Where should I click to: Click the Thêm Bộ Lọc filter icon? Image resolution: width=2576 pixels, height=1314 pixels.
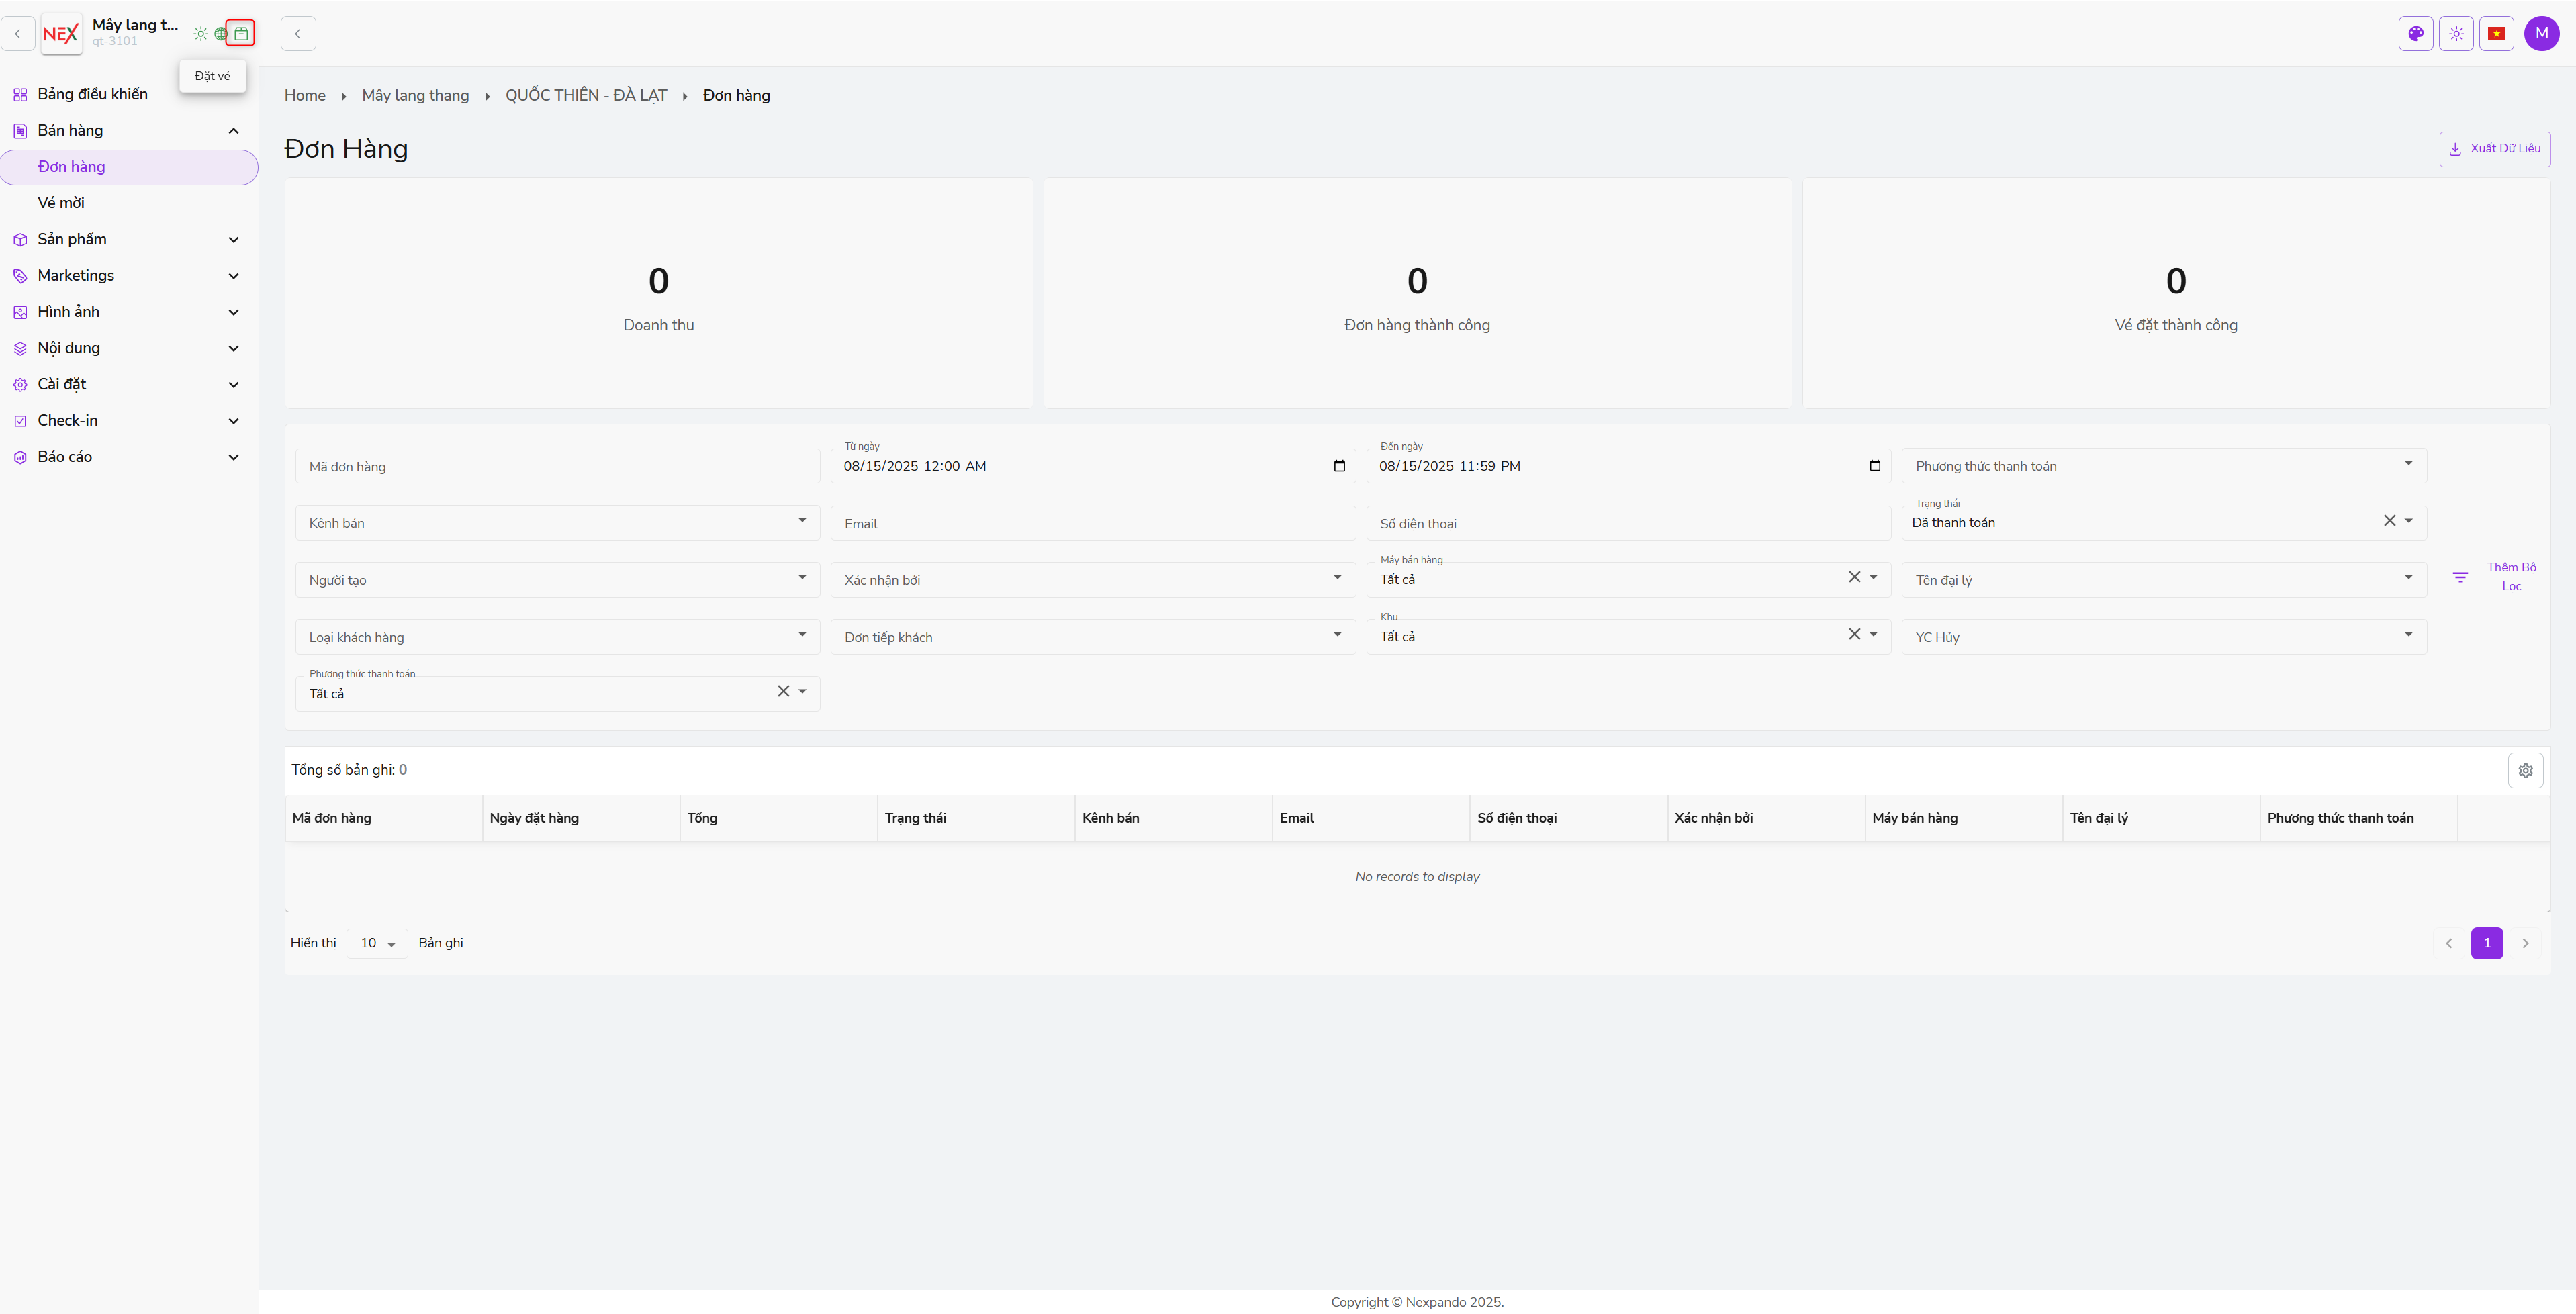[2460, 577]
